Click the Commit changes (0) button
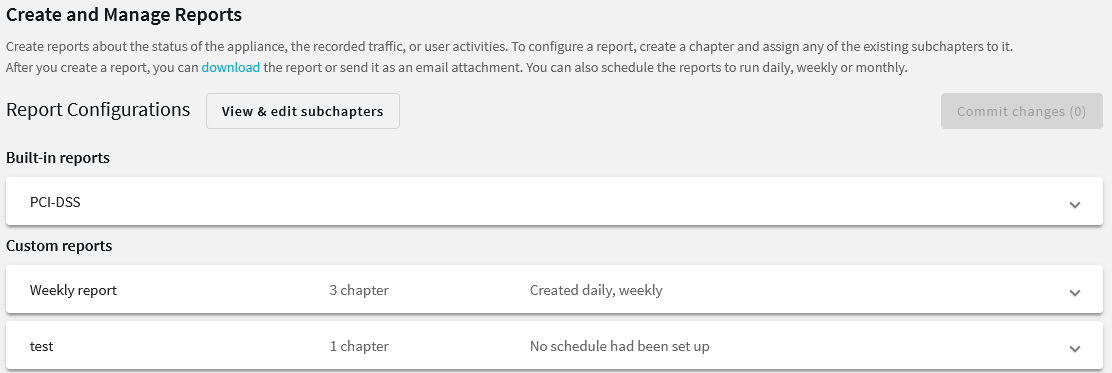Screen dimensions: 1112x373 tap(1021, 111)
